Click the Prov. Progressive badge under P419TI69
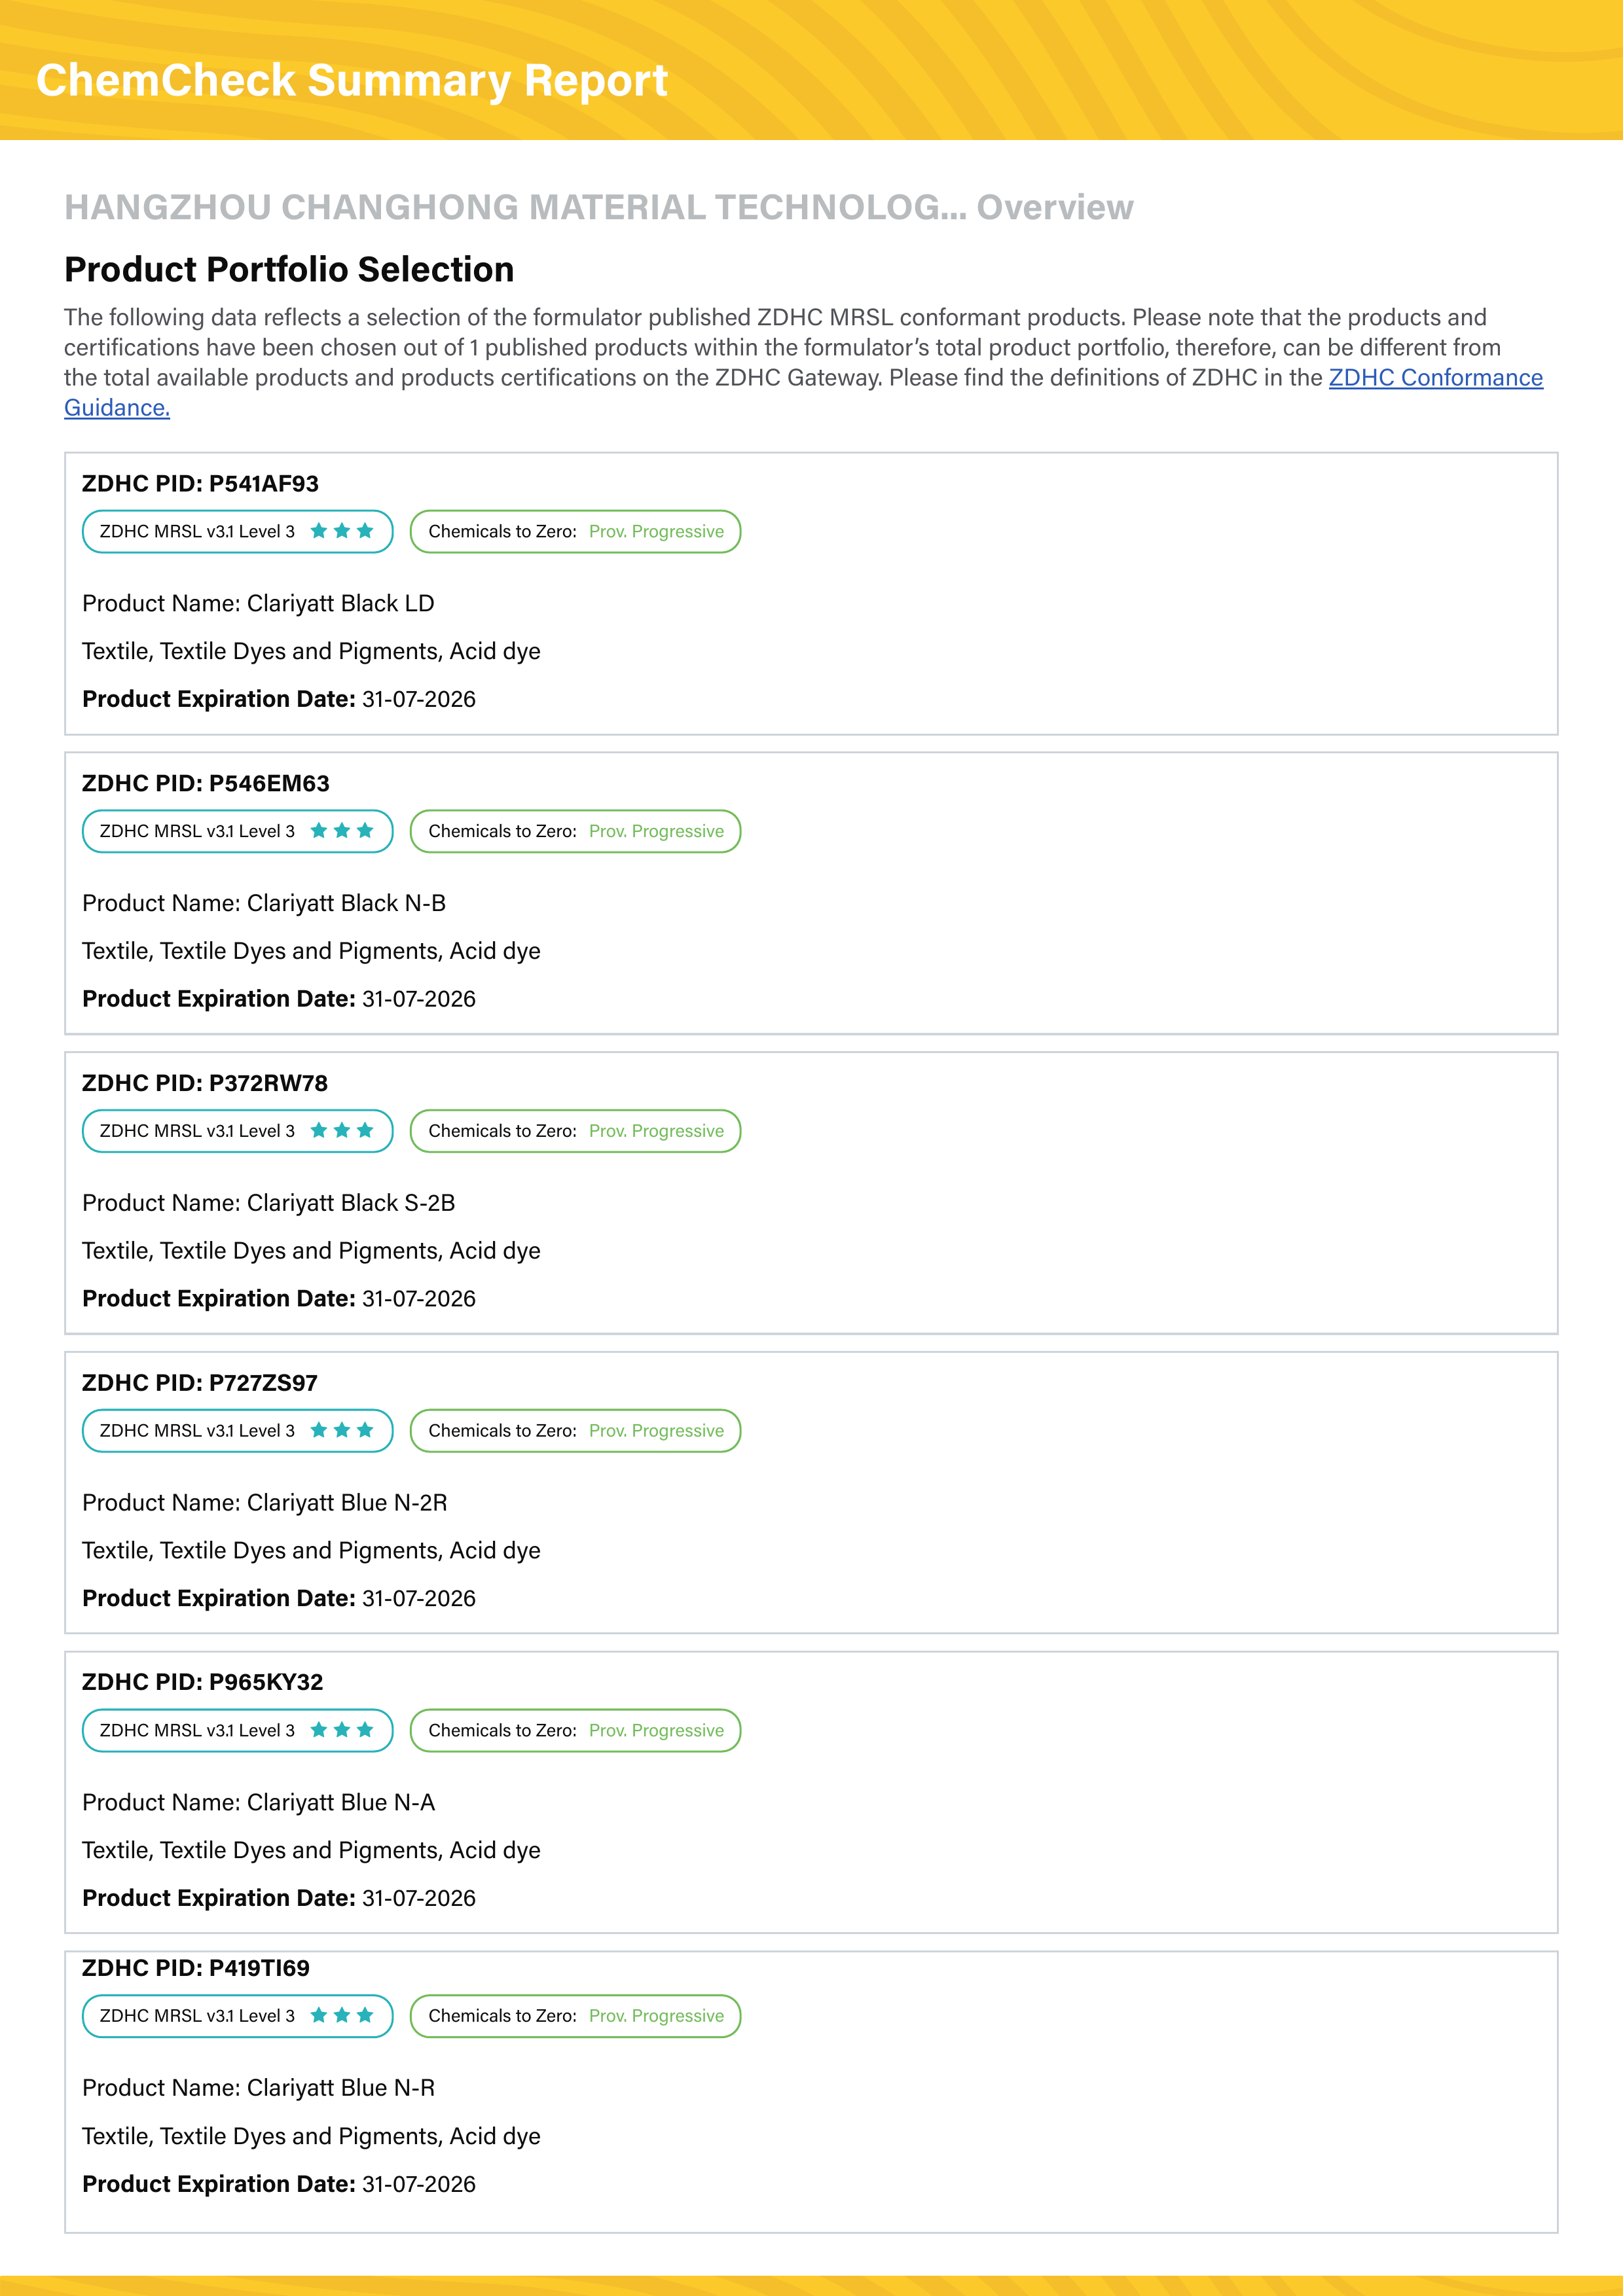 [x=575, y=2015]
